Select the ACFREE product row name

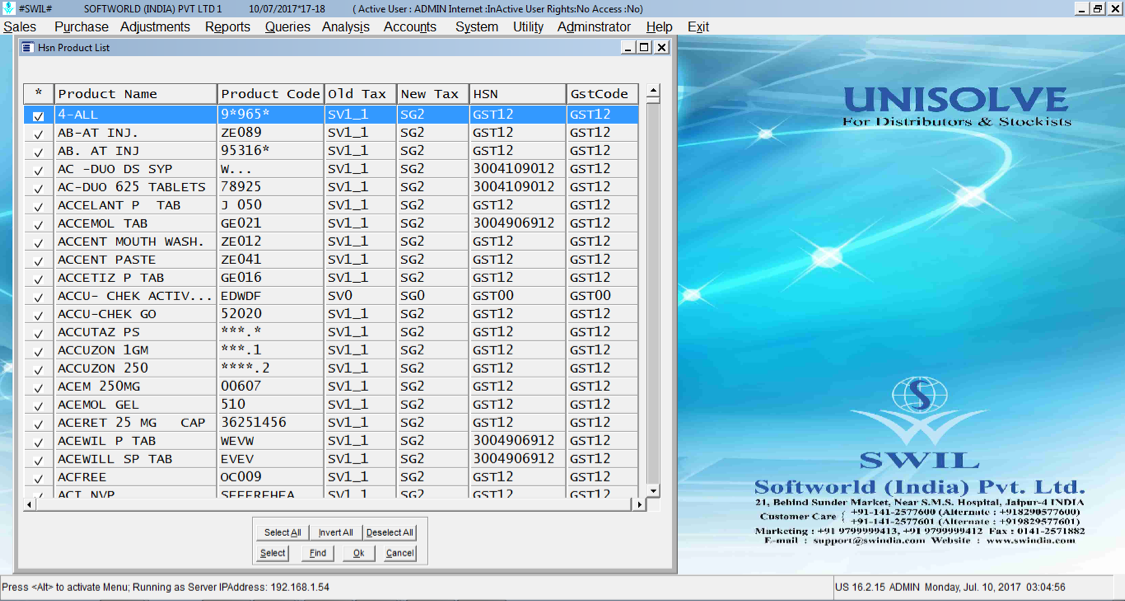tap(82, 477)
